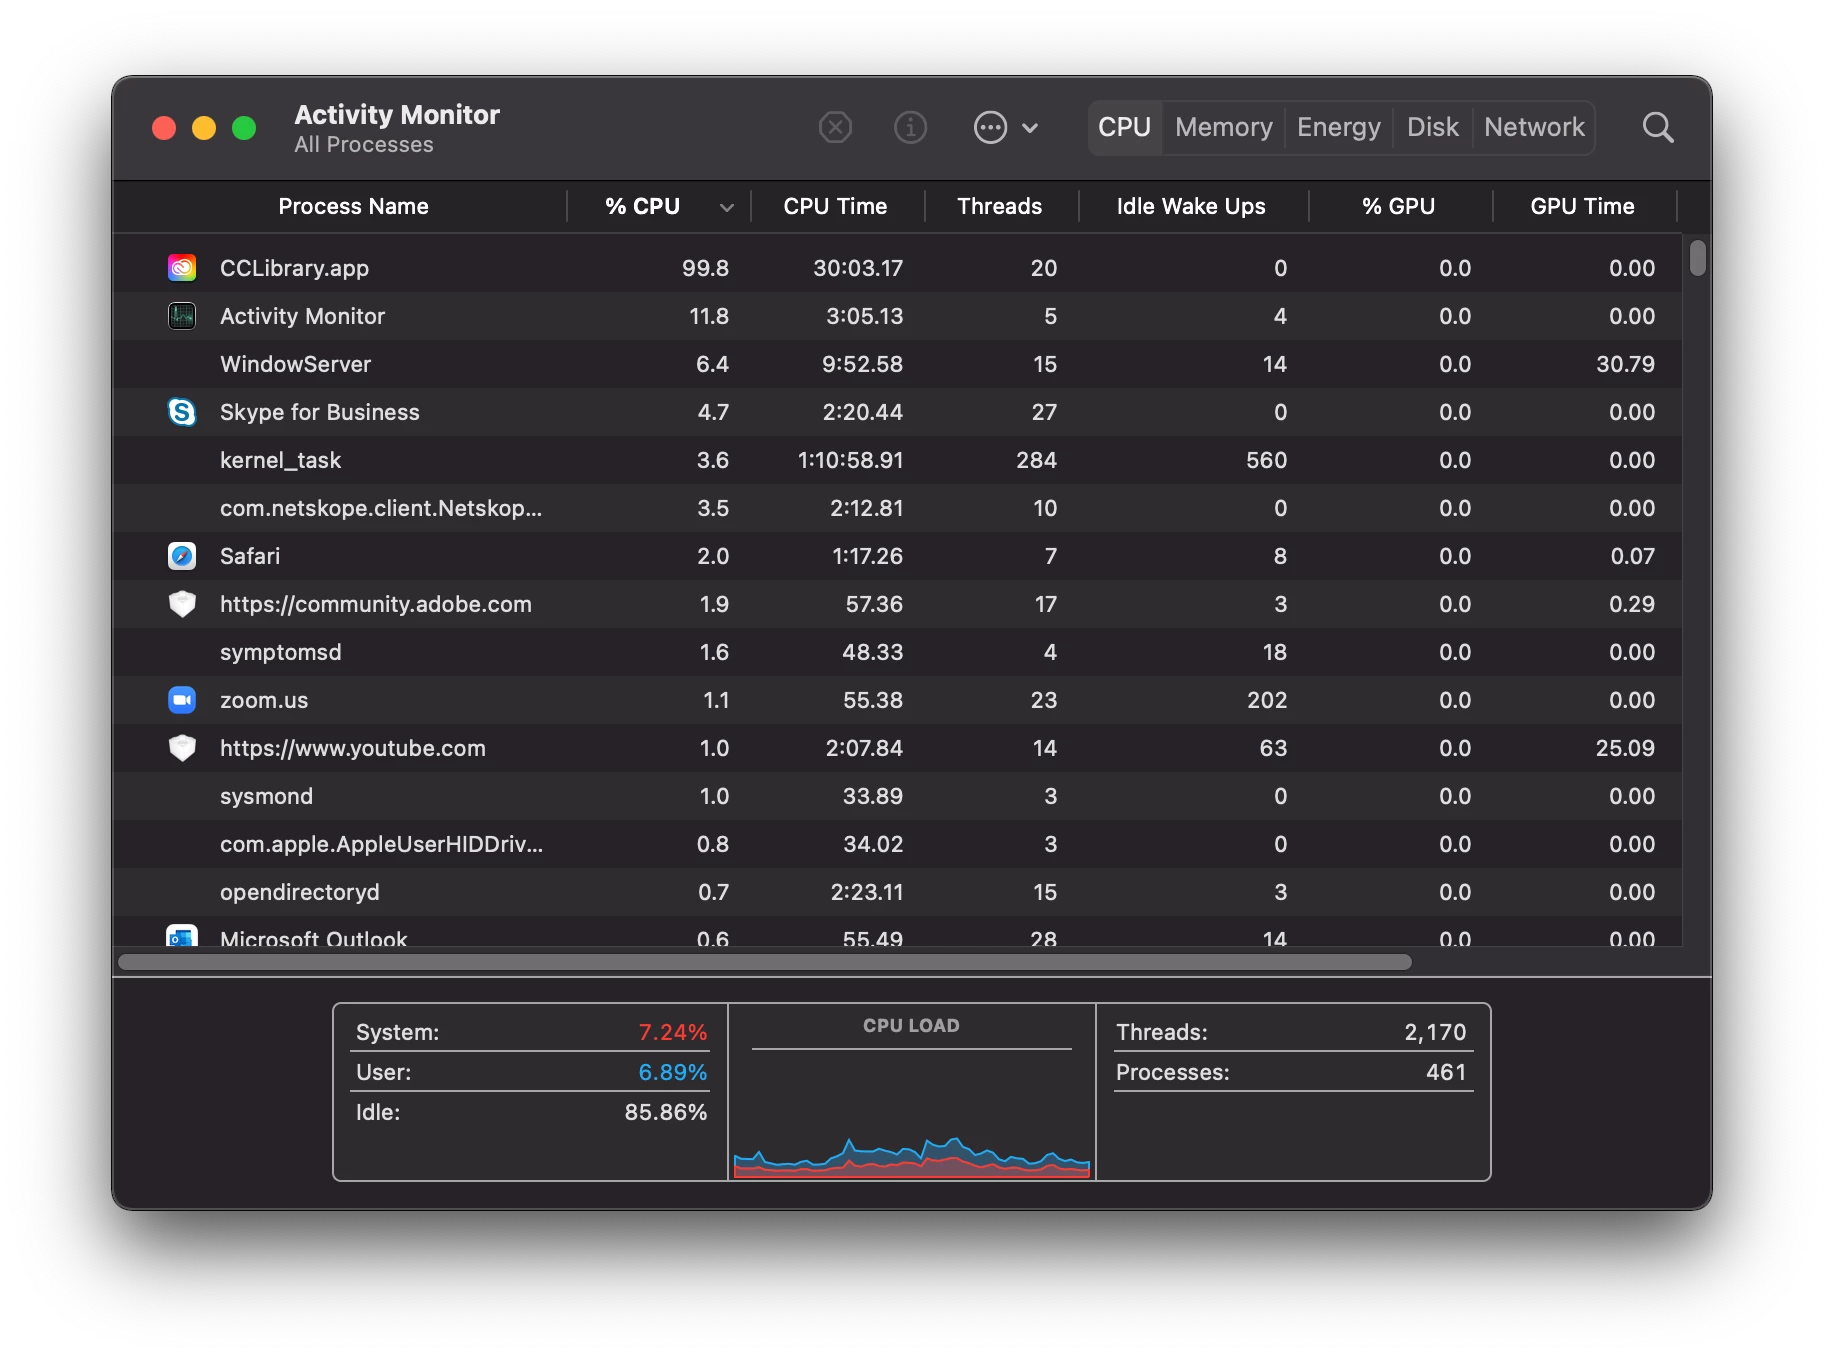Click the Idle 85.86% value

tap(665, 1112)
